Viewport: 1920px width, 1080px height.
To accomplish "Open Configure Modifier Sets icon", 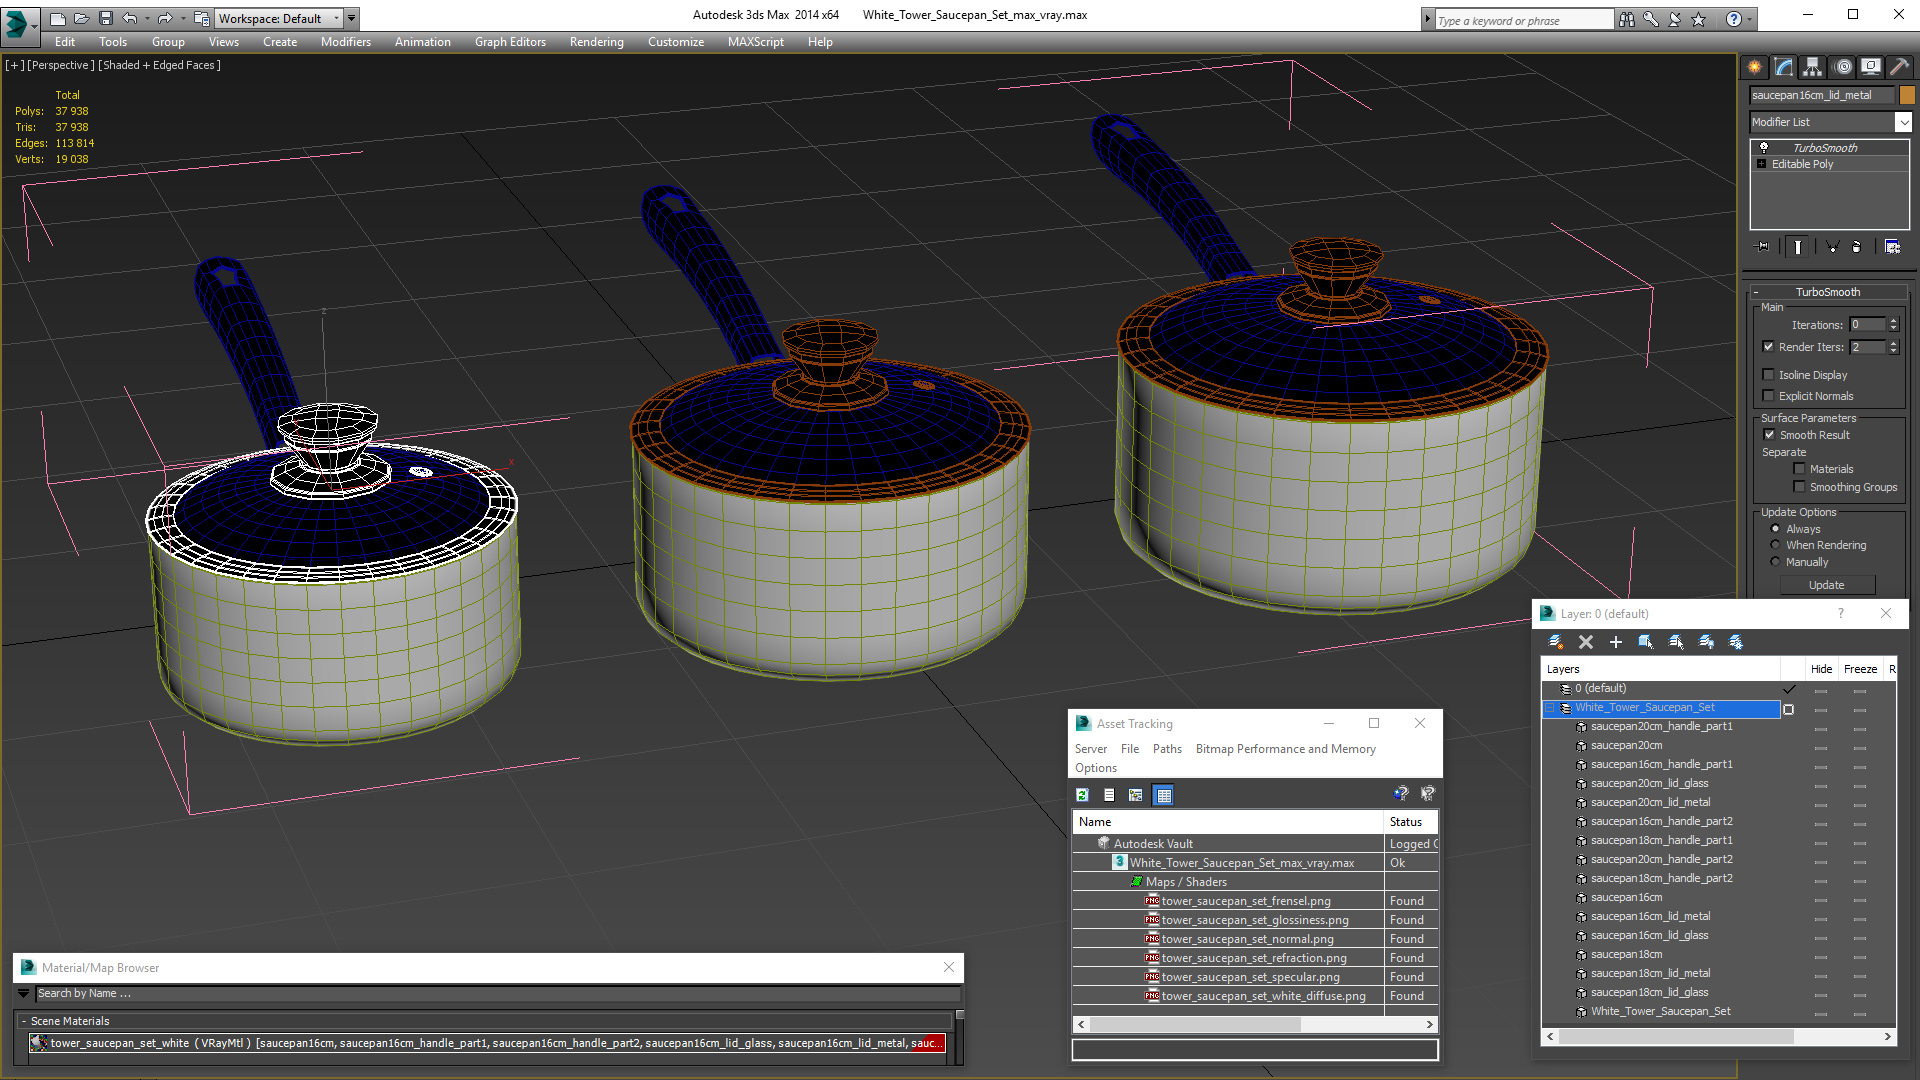I will pos(1892,247).
